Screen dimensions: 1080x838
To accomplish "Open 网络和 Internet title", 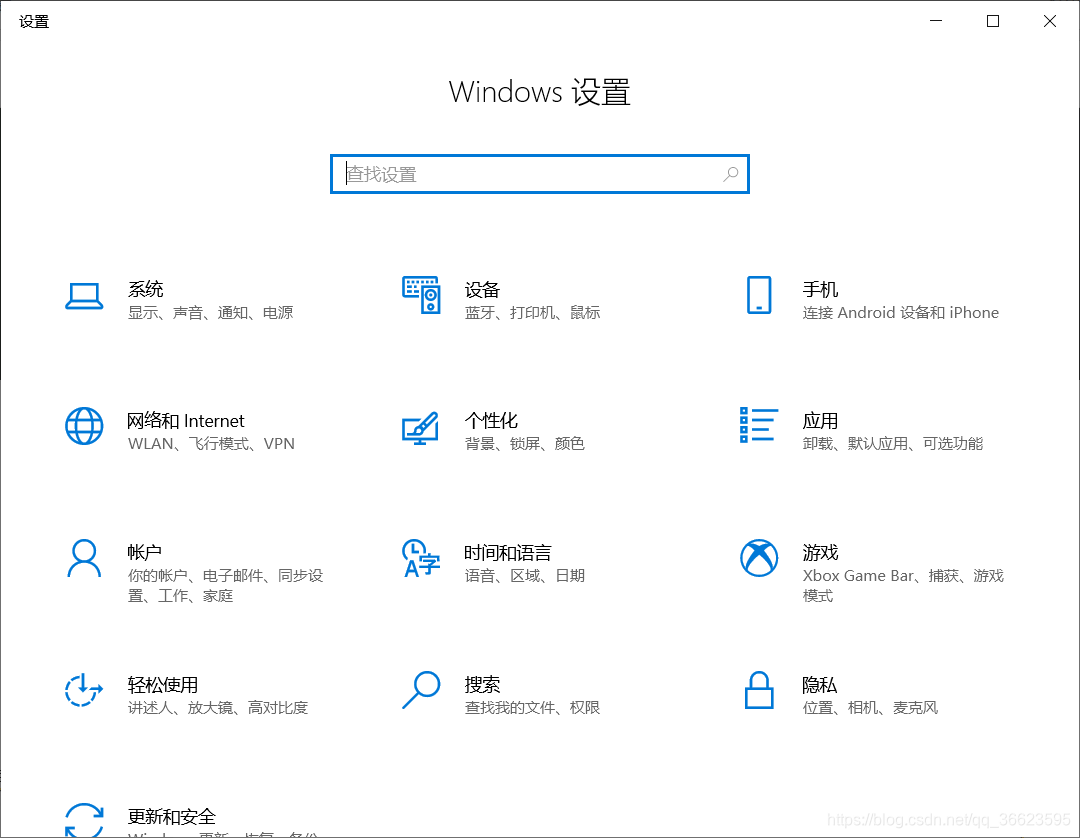I will tap(186, 421).
